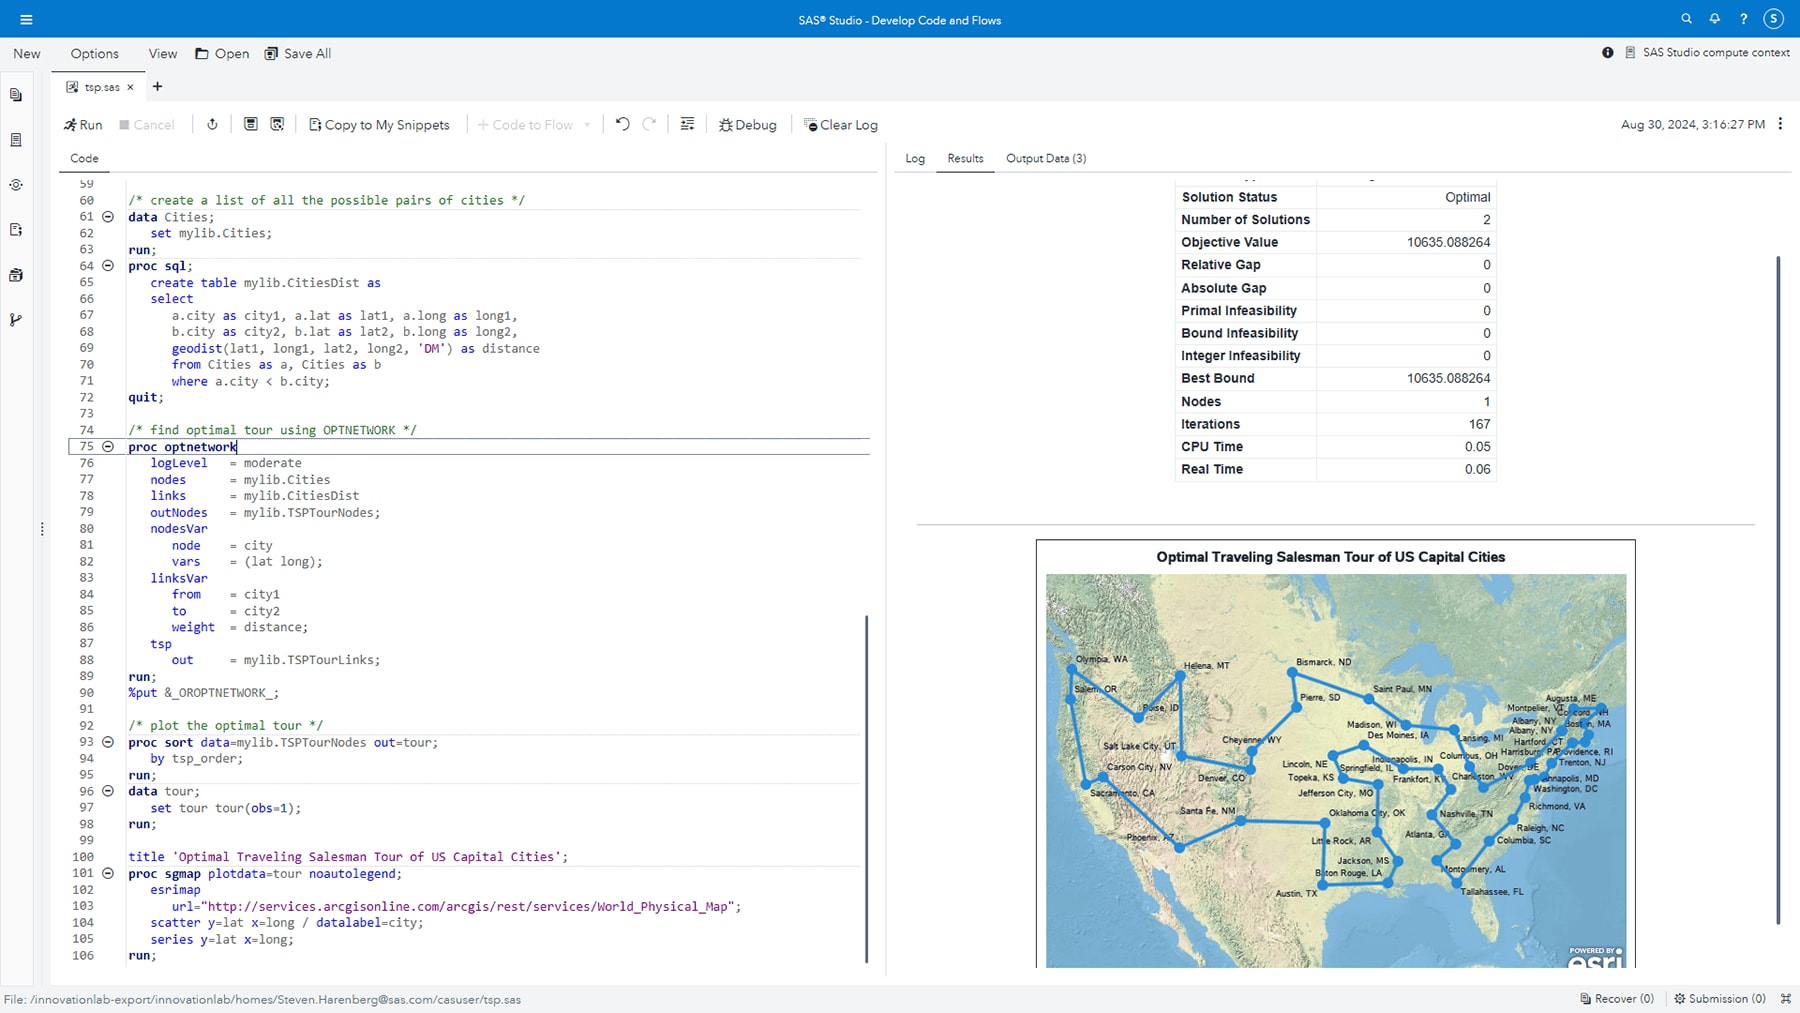Click the Run button to execute code
This screenshot has width=1800, height=1013.
84,124
